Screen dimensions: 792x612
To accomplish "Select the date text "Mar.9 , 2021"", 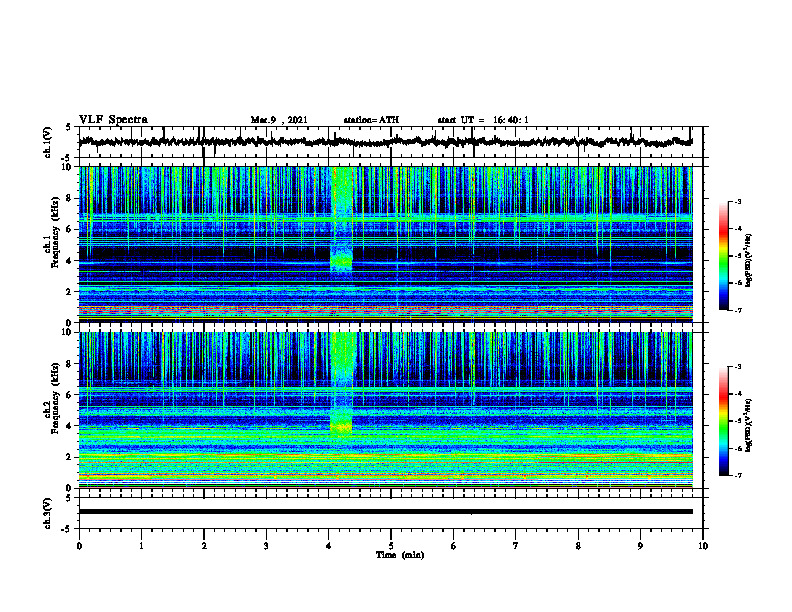I will [279, 120].
